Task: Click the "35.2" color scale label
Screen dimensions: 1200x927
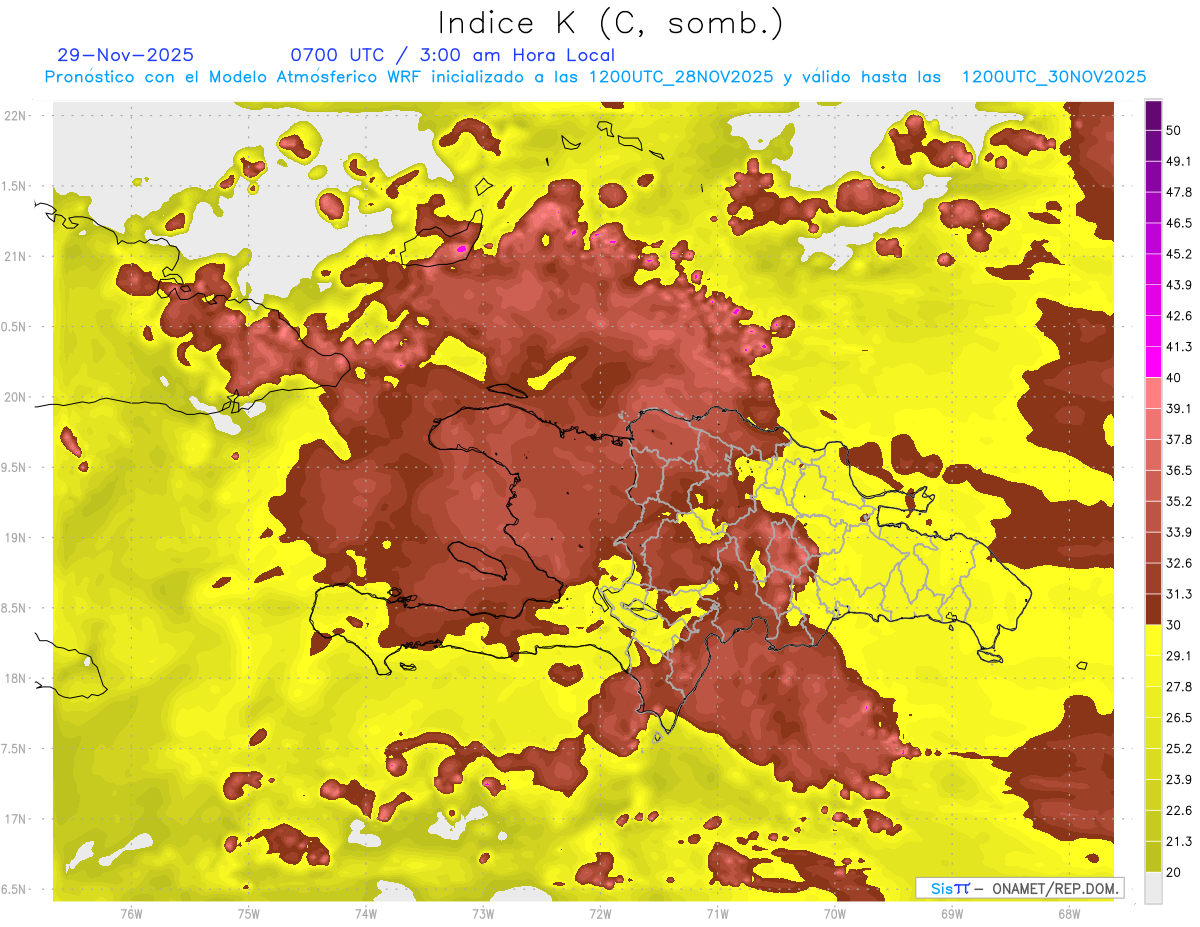Action: [1178, 501]
